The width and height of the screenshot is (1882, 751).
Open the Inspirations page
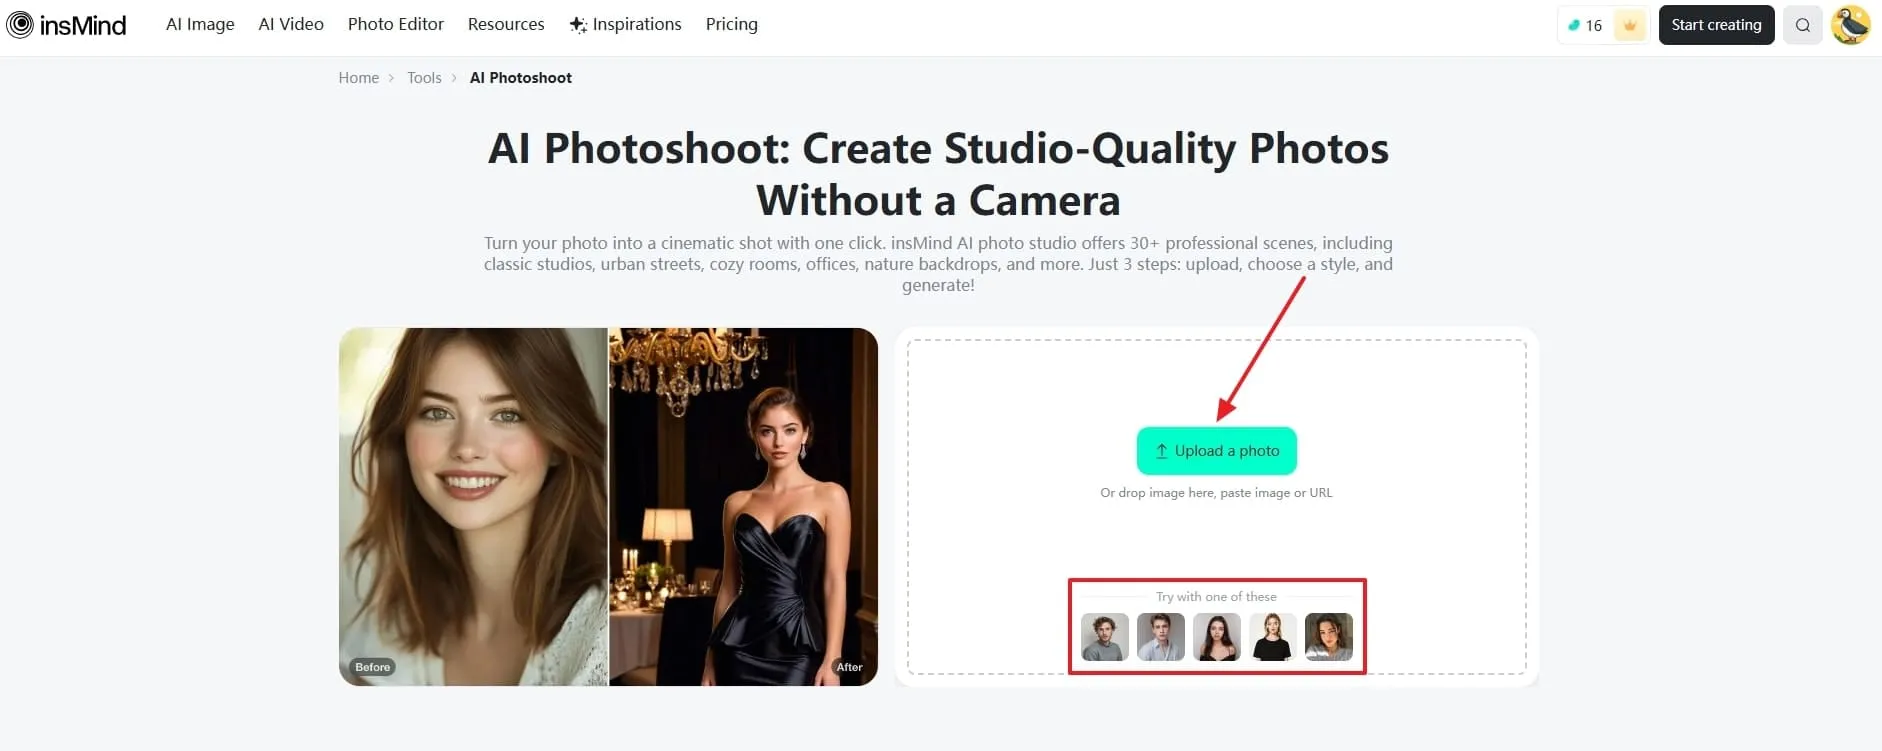click(626, 24)
